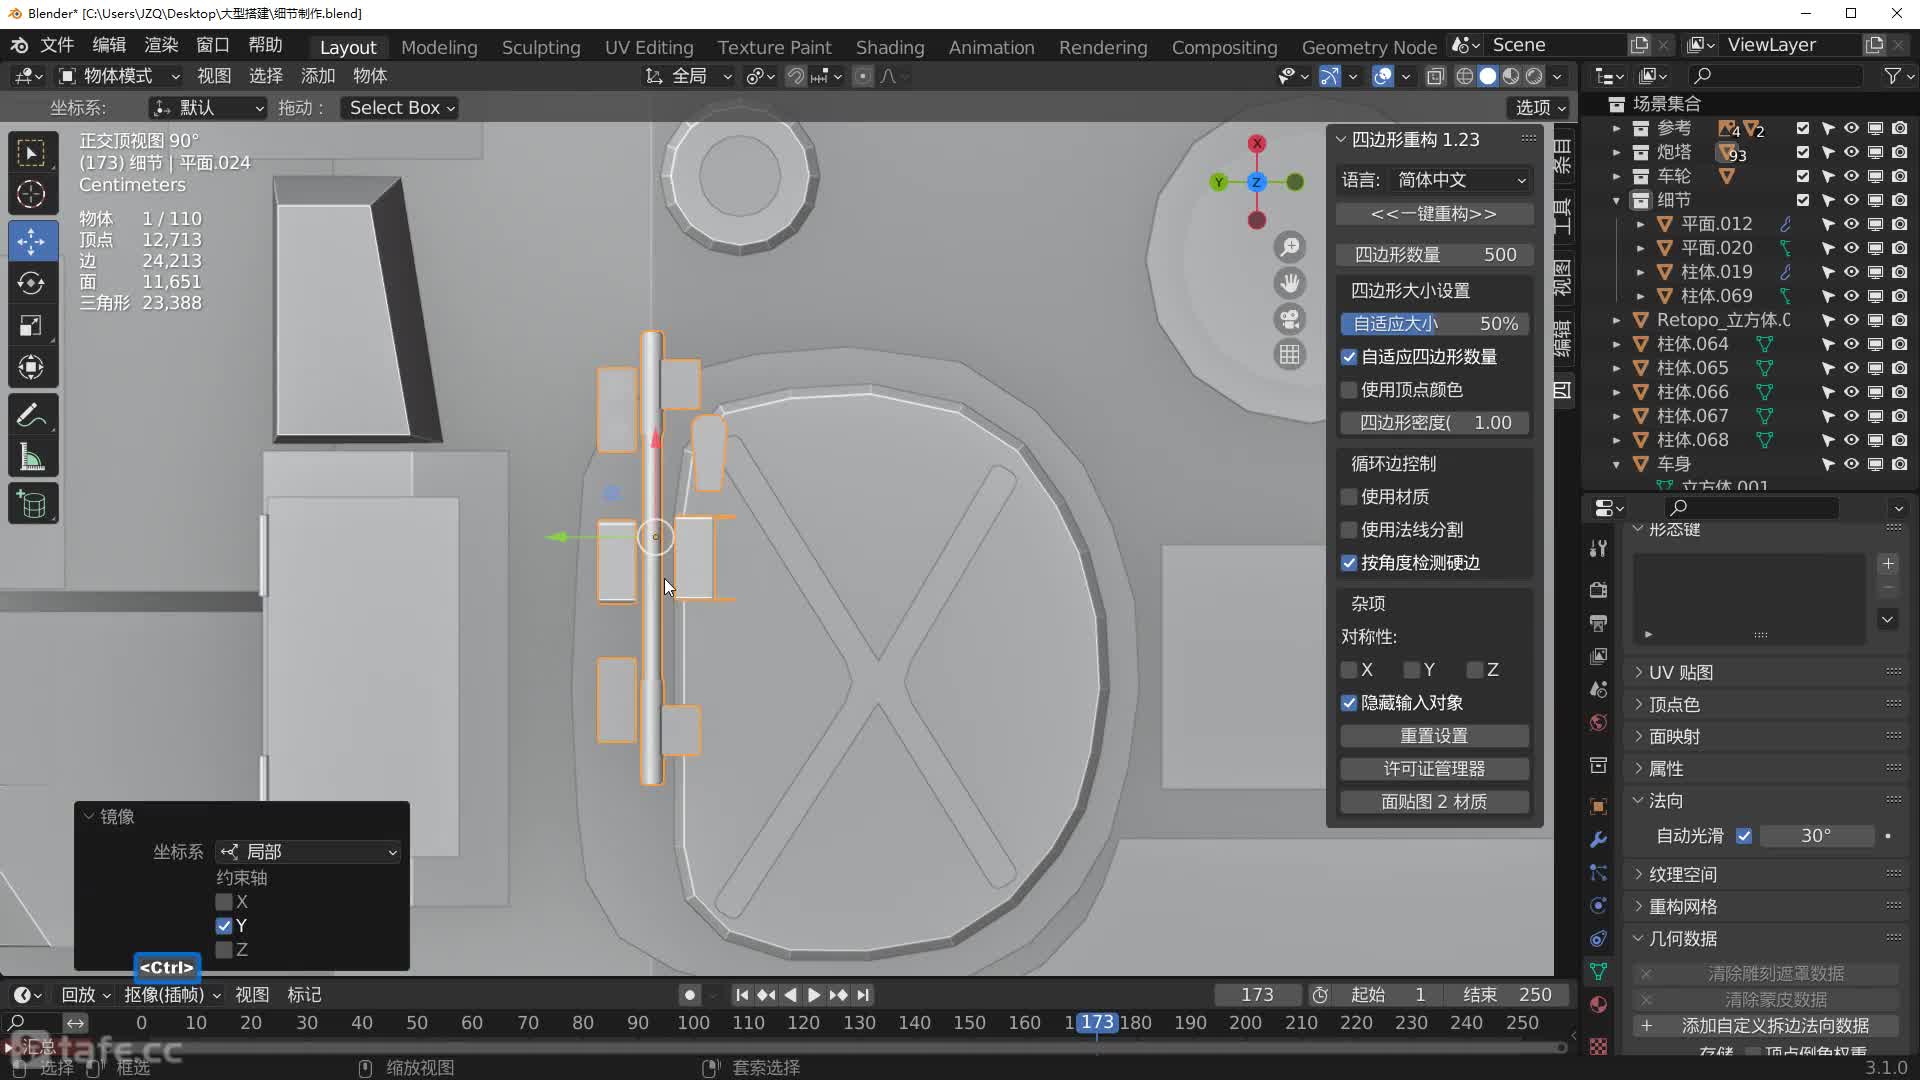1920x1080 pixels.
Task: Enable the Y constraint axis checkbox in the Mirror panel
Action: pos(224,926)
